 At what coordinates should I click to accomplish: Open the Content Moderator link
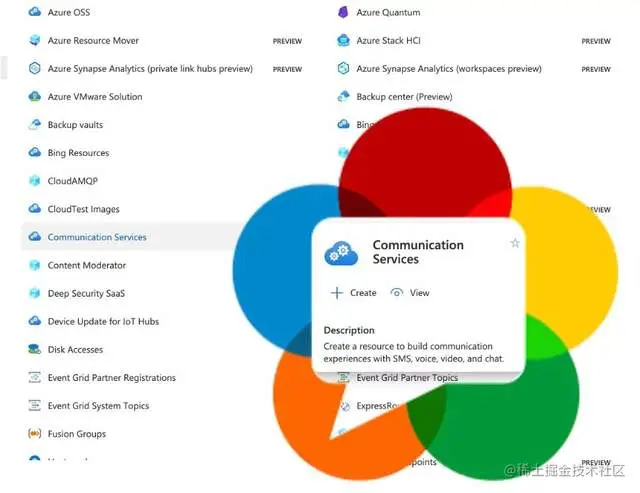point(87,265)
